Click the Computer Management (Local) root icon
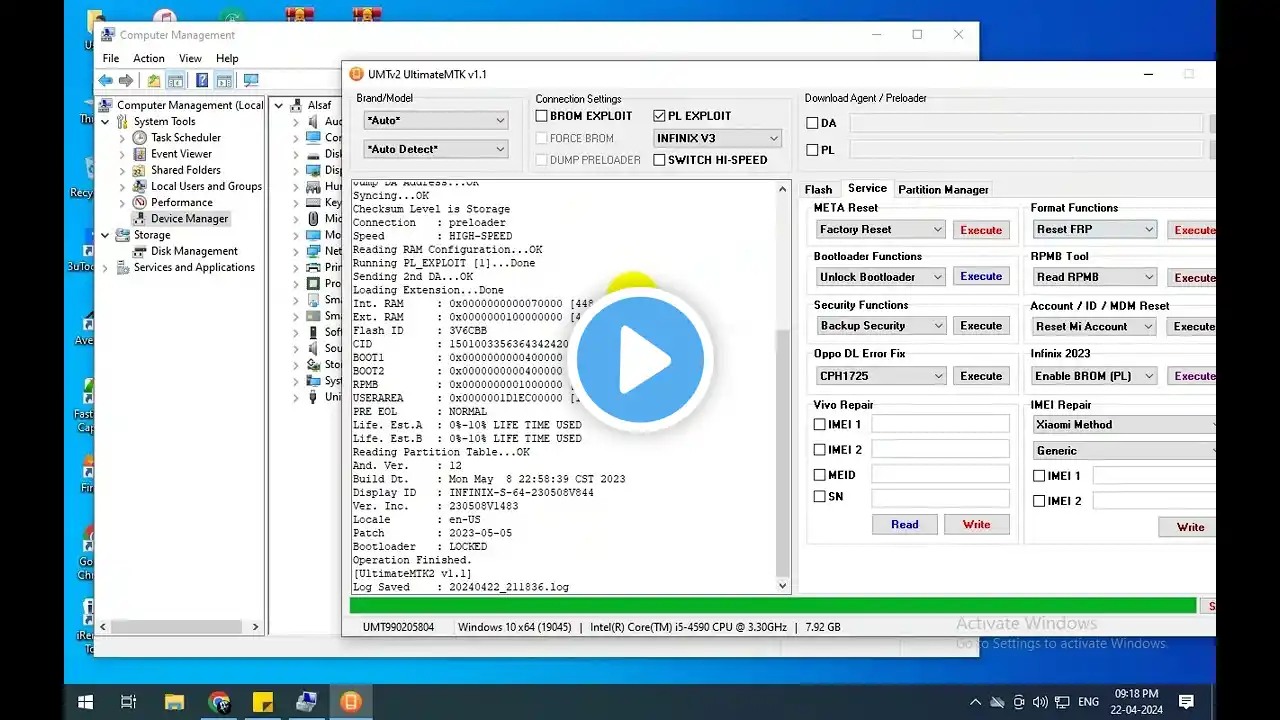The image size is (1280, 720). coord(106,105)
